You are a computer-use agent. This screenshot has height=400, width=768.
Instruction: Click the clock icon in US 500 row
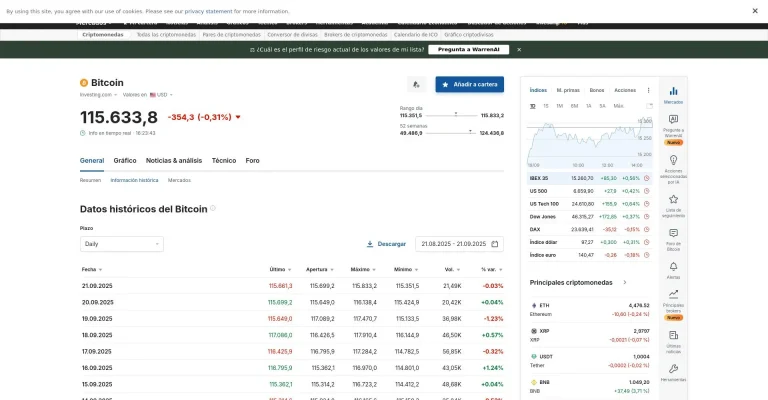coord(647,191)
